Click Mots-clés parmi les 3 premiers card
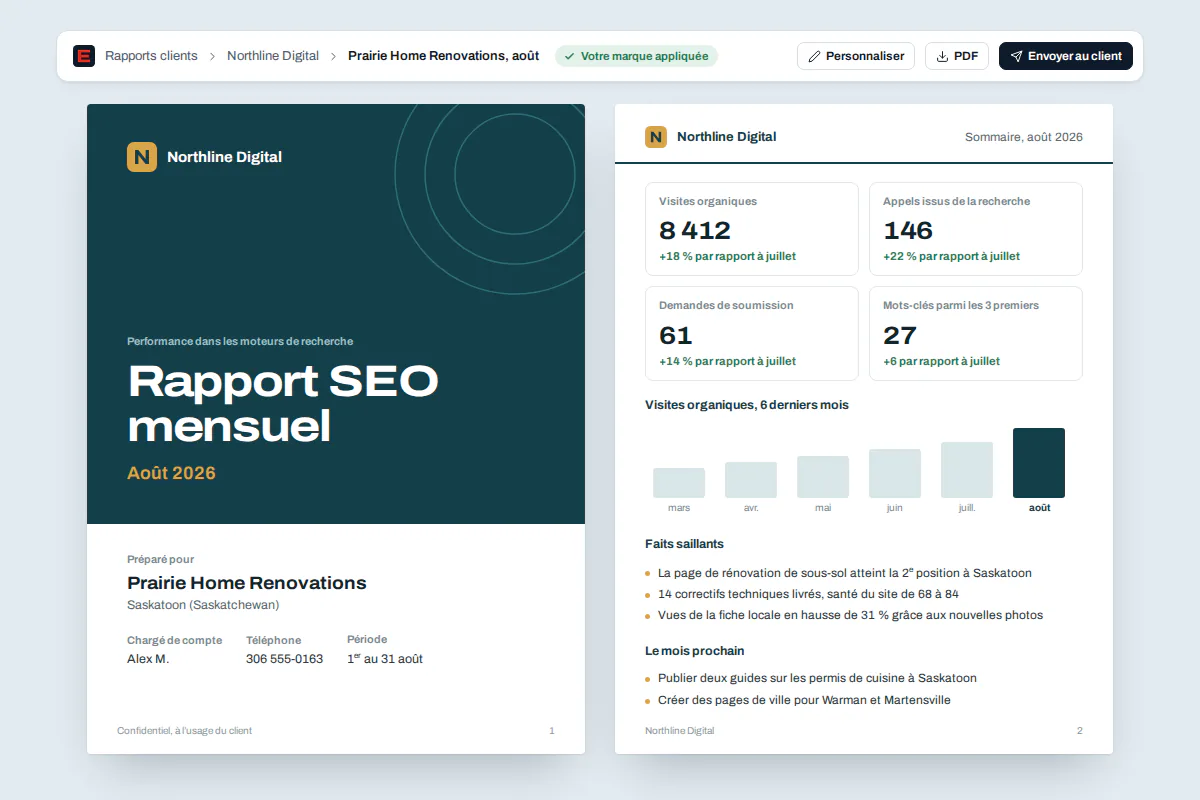The height and width of the screenshot is (800, 1200). click(x=976, y=334)
